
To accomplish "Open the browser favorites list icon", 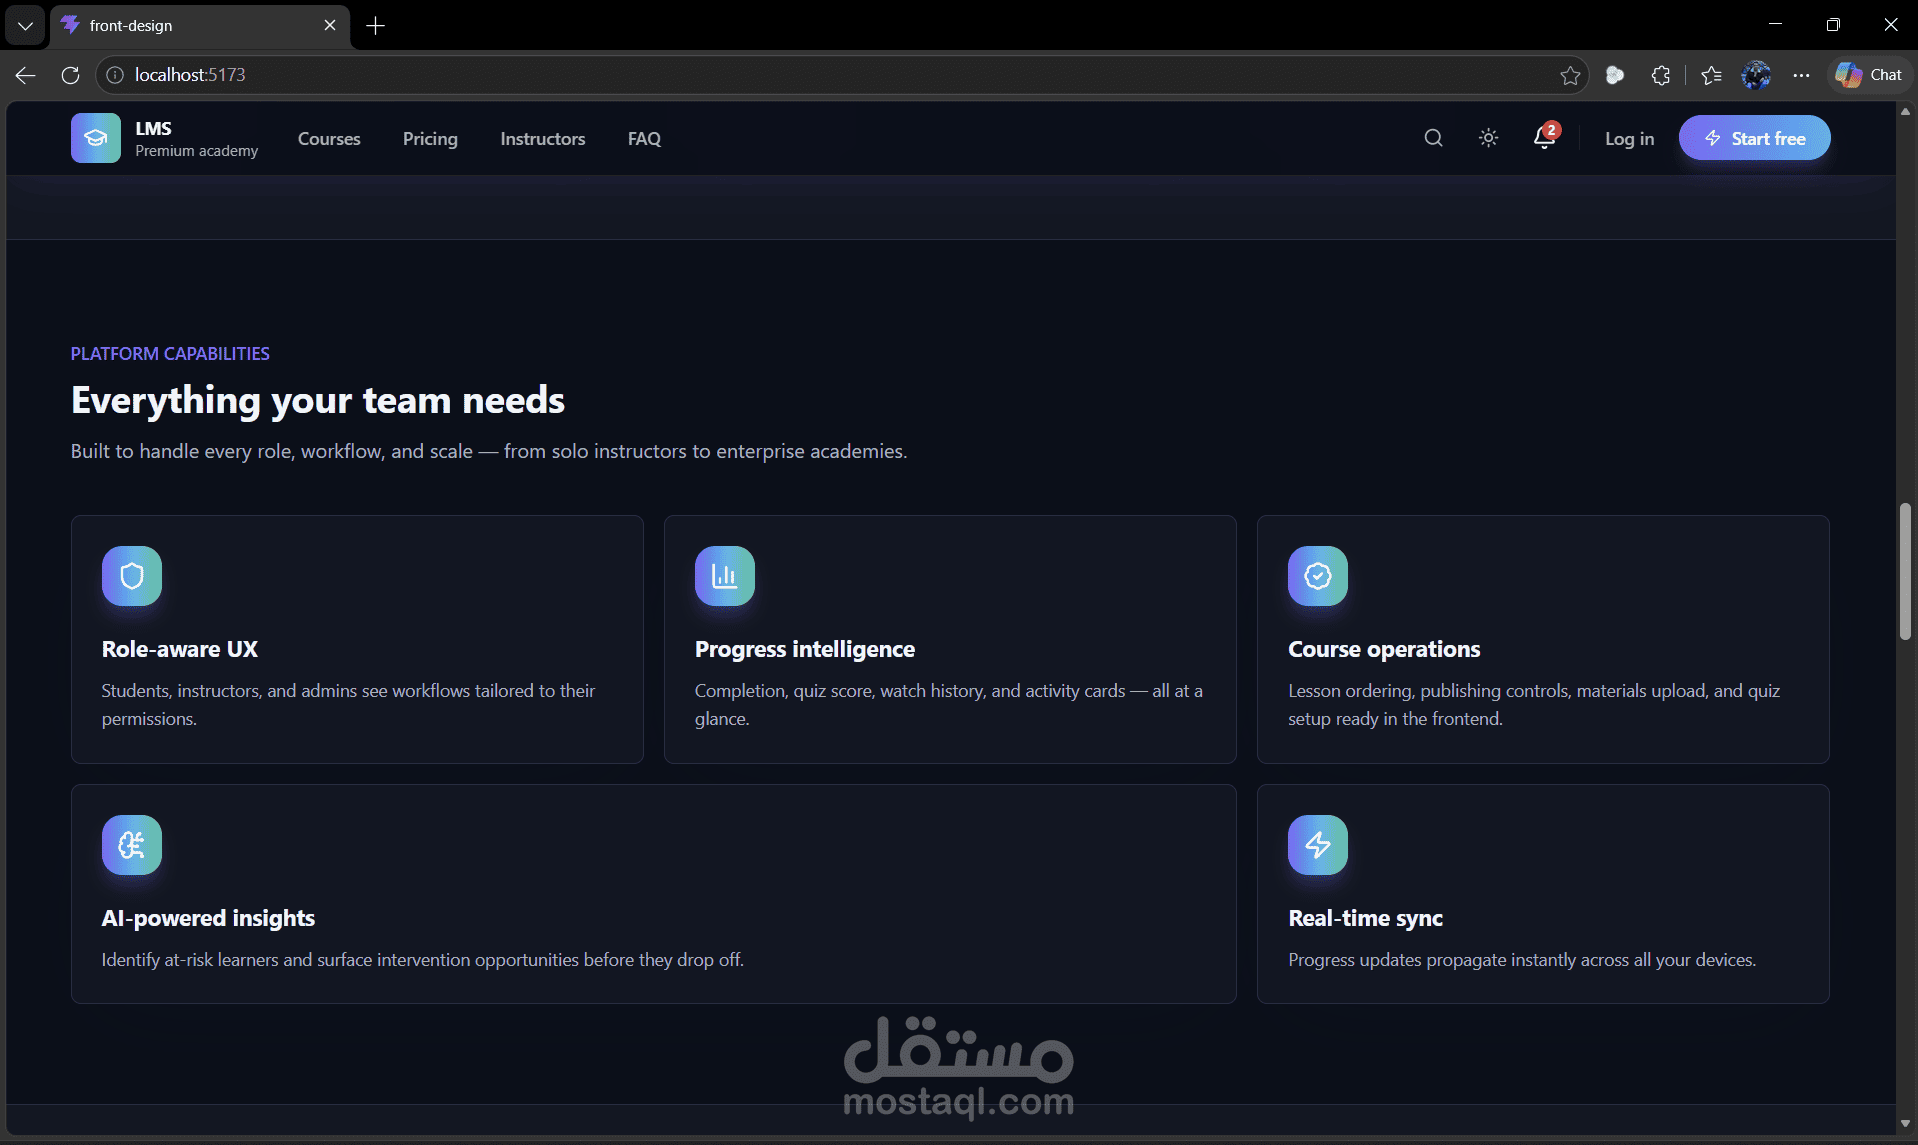I will (1711, 75).
